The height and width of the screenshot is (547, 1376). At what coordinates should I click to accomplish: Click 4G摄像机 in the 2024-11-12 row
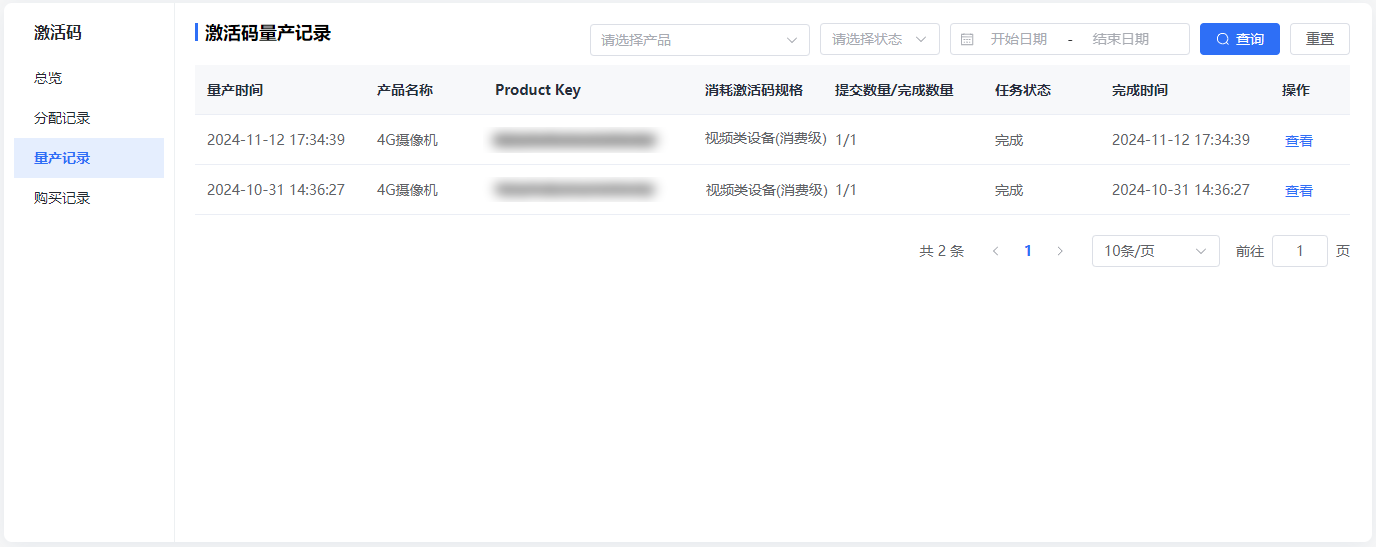pyautogui.click(x=407, y=140)
